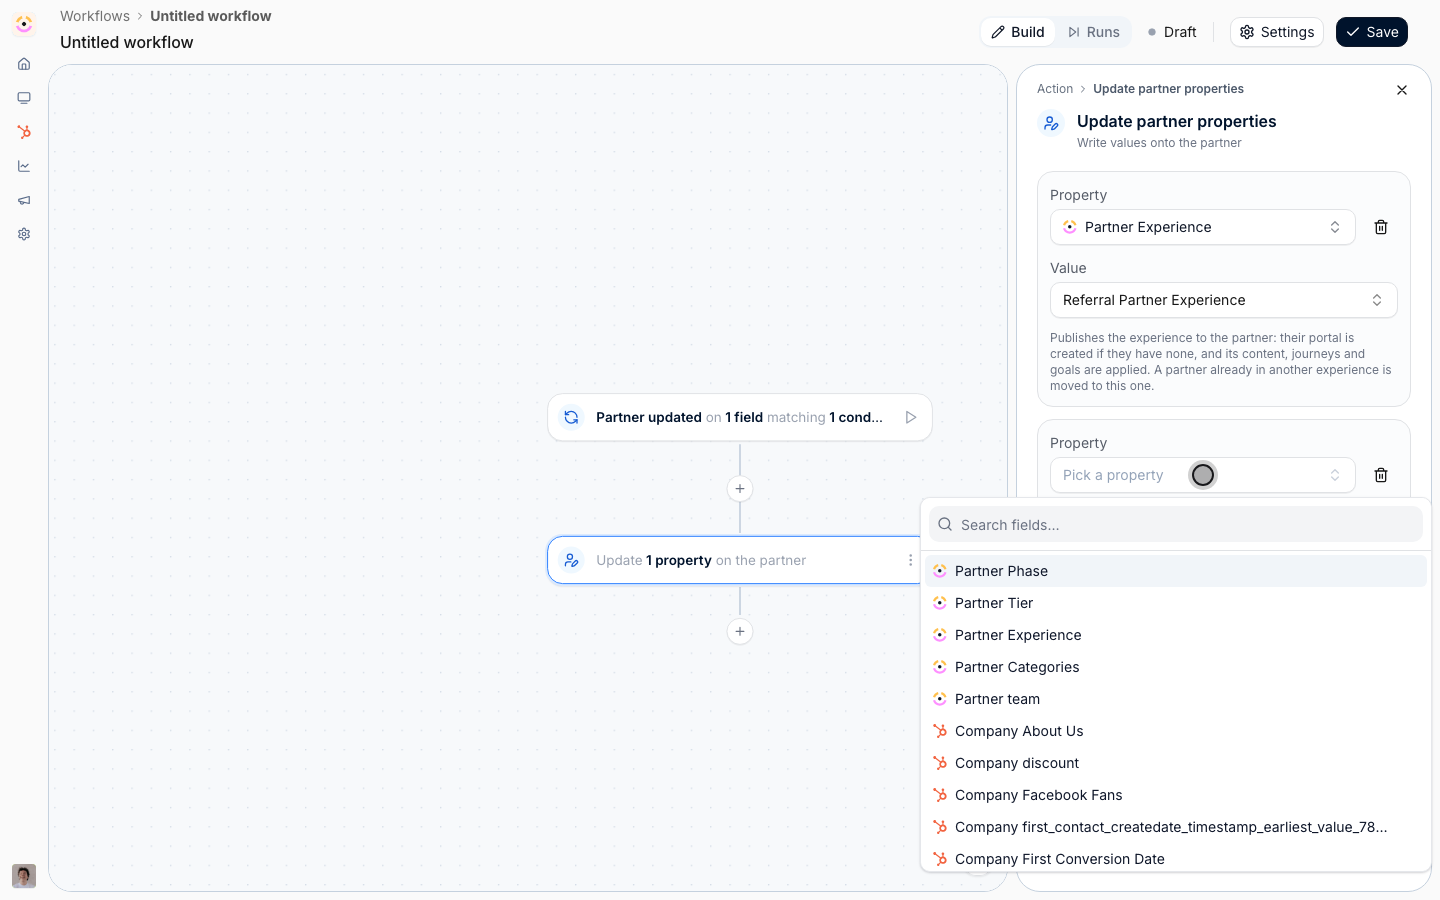Open the Partner Experience property dropdown
This screenshot has height=900, width=1440.
click(x=1203, y=227)
